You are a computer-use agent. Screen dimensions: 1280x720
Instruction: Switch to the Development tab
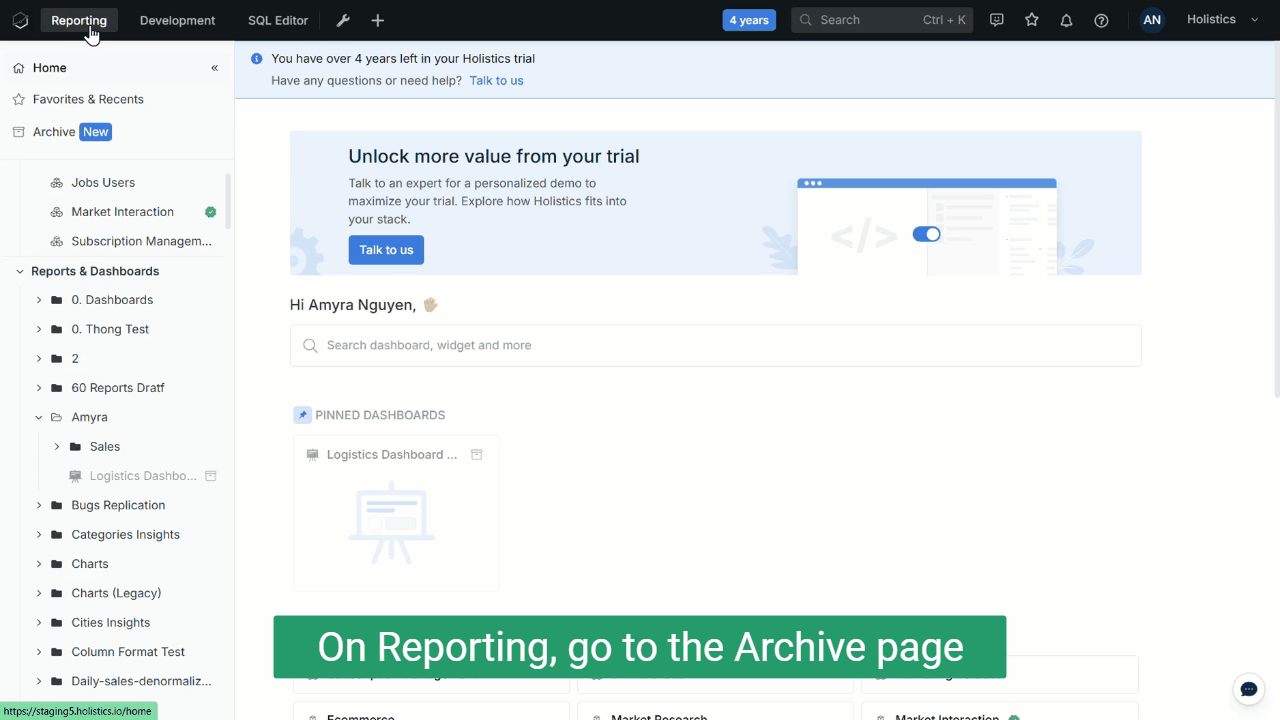[x=177, y=20]
